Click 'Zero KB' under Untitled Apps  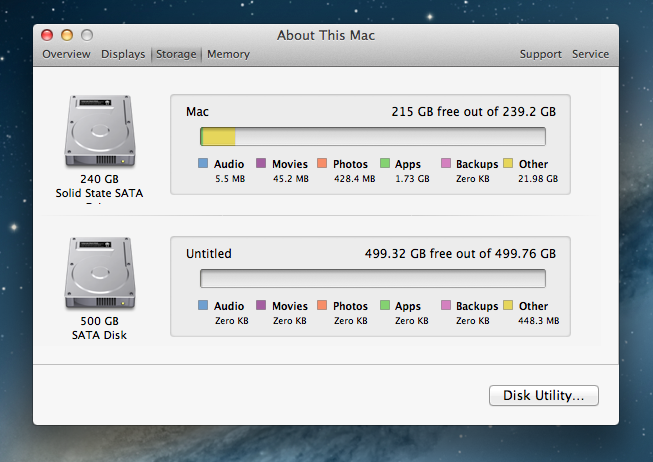point(411,321)
